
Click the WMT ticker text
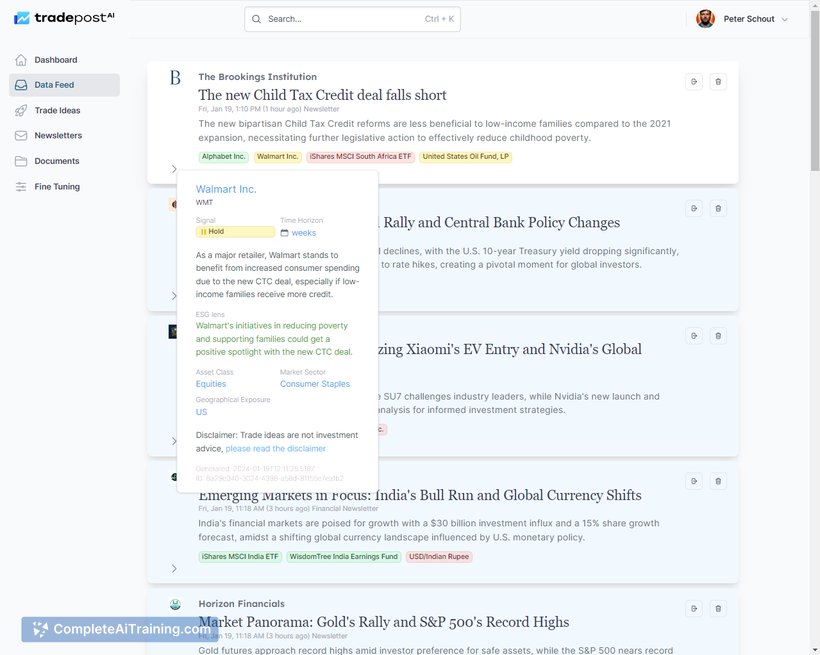[x=204, y=202]
